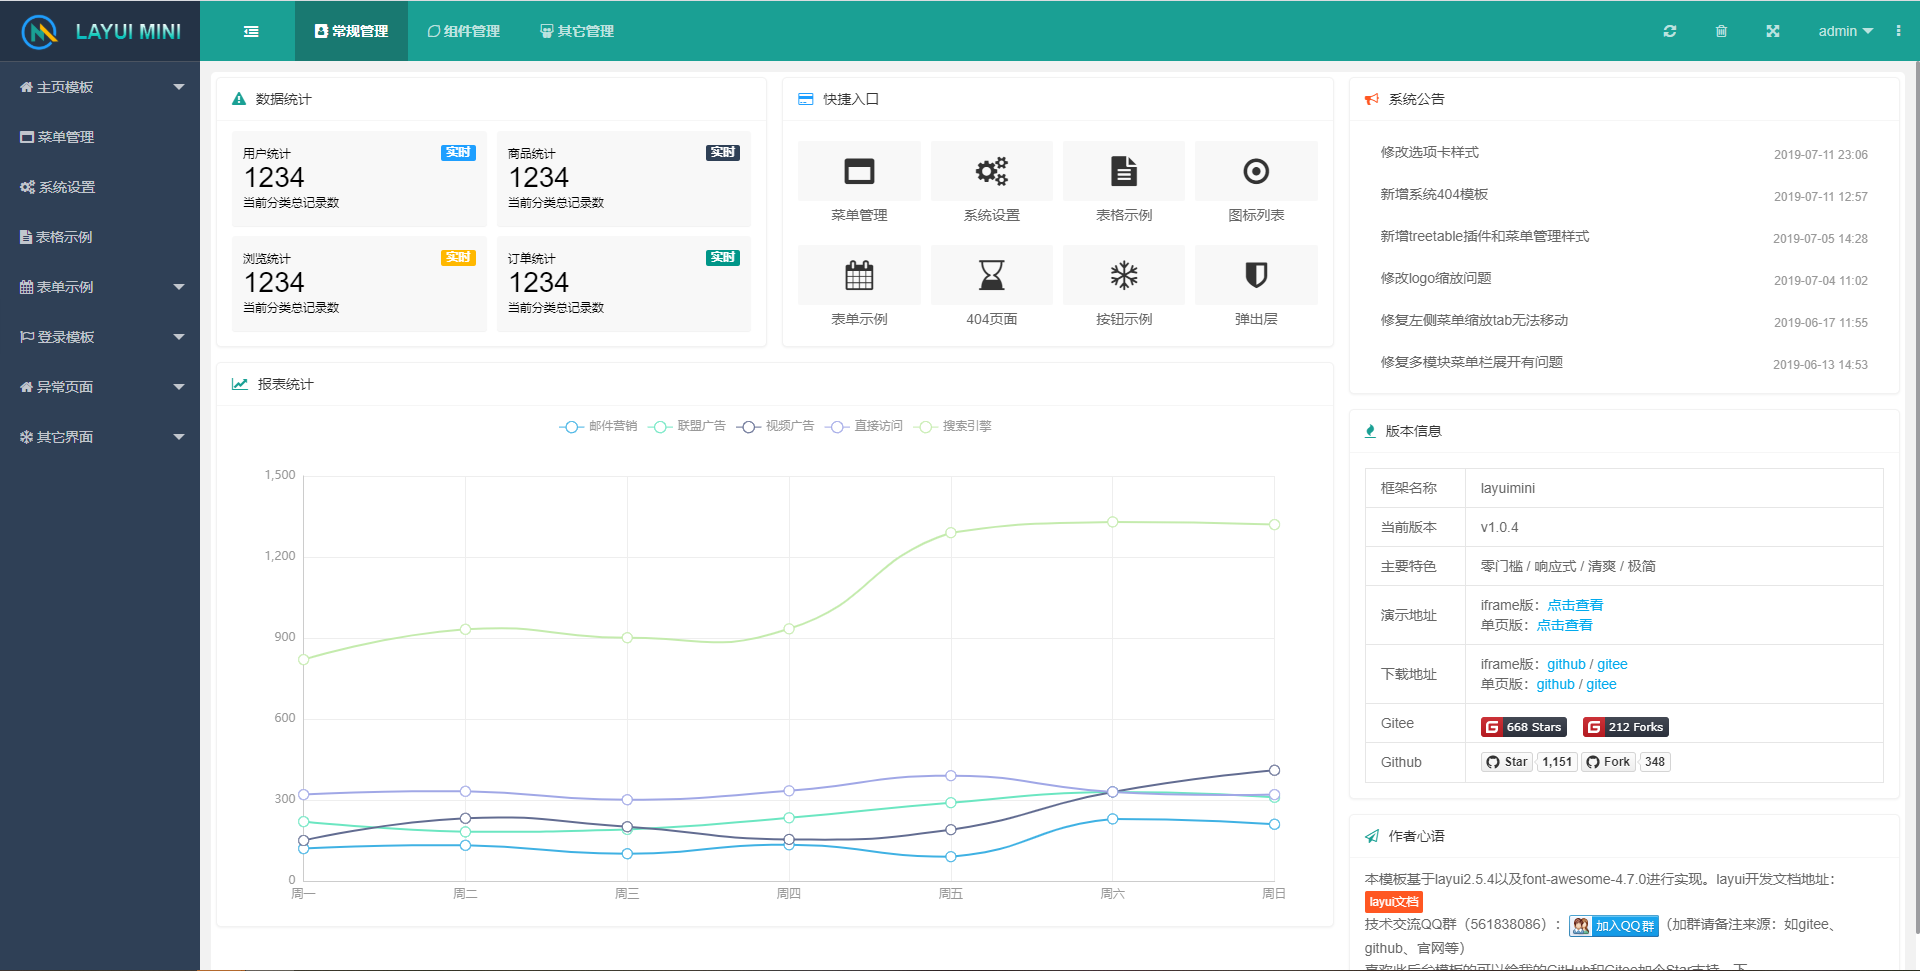The image size is (1920, 971).
Task: Click the refresh icon in header
Action: [x=1669, y=31]
